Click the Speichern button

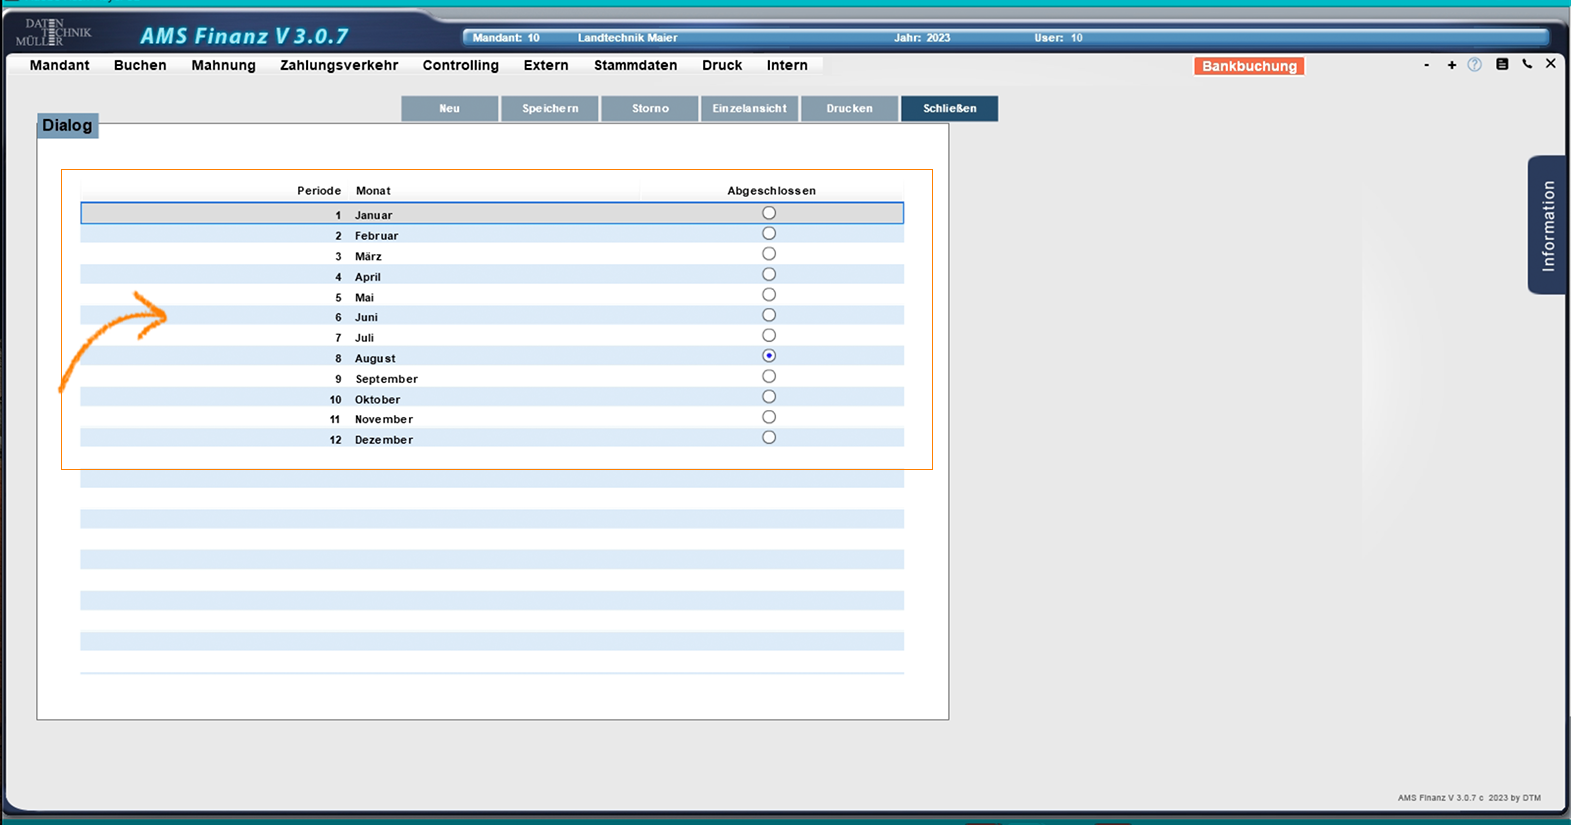click(x=550, y=108)
